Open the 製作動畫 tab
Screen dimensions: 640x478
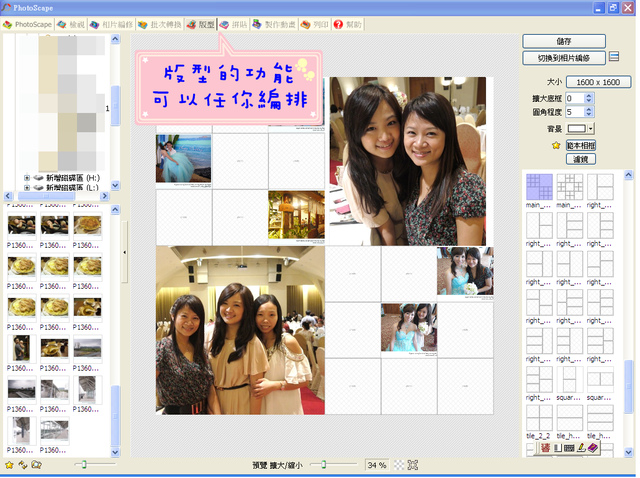[274, 24]
